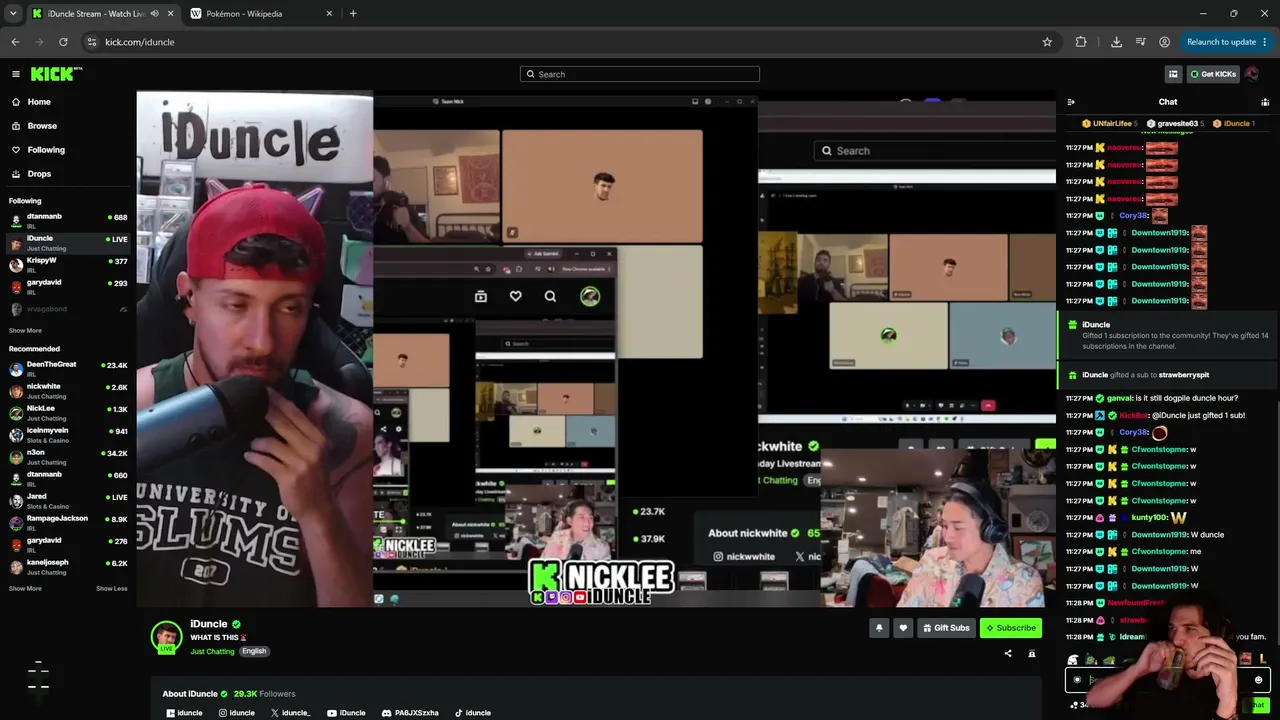
Task: Reload the current page
Action: pos(63,42)
